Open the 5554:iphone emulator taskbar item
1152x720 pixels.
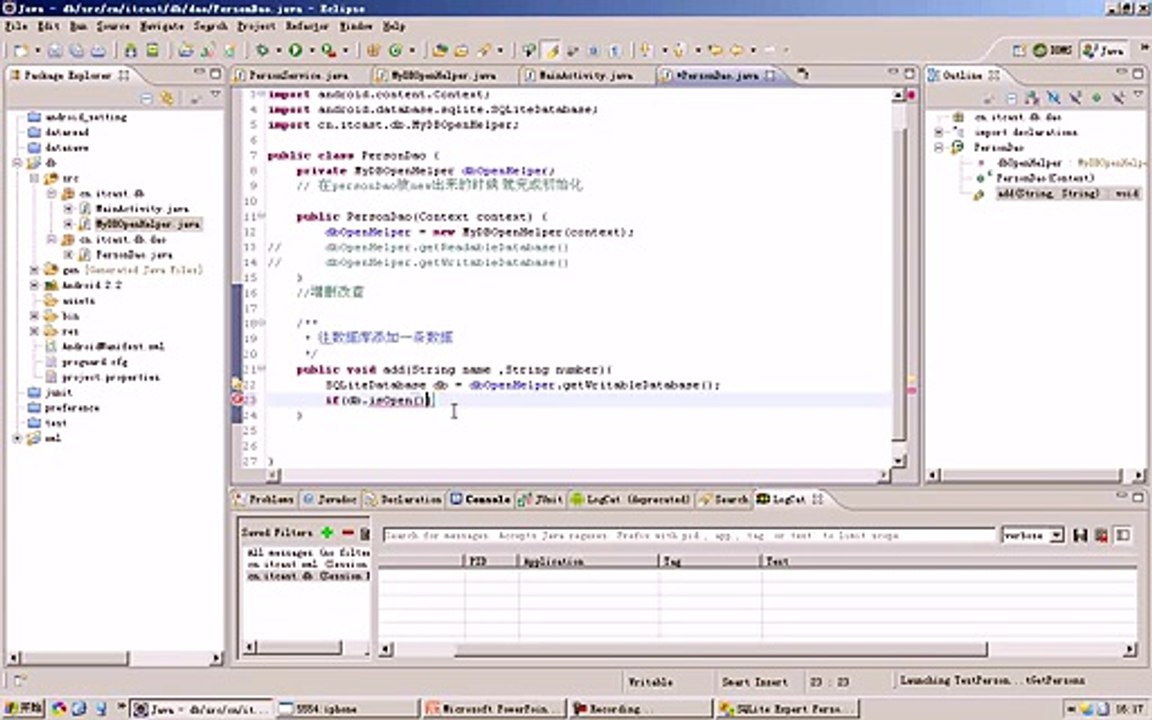tap(348, 709)
